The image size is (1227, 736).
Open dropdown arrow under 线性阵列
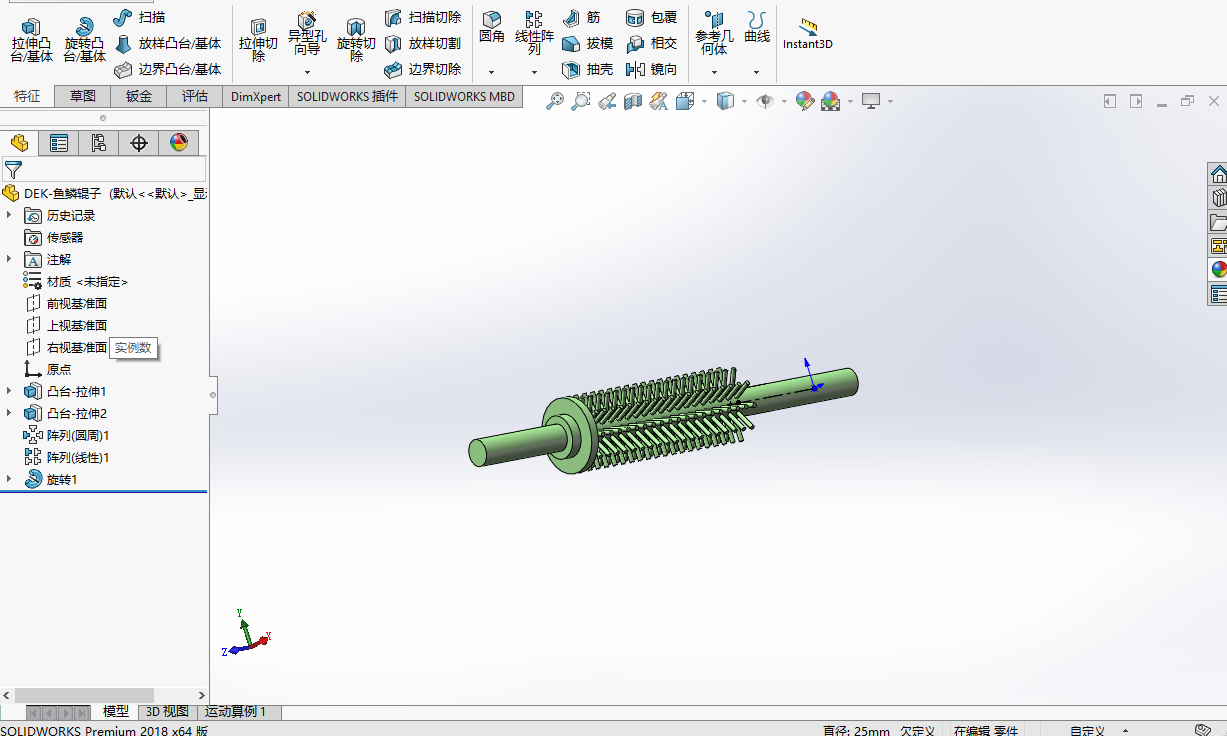[x=534, y=72]
